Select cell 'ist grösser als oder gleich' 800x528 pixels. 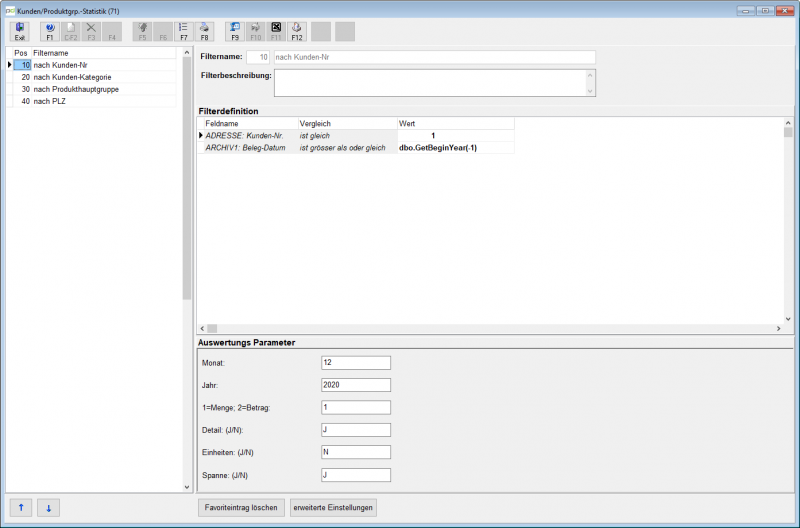coord(347,148)
